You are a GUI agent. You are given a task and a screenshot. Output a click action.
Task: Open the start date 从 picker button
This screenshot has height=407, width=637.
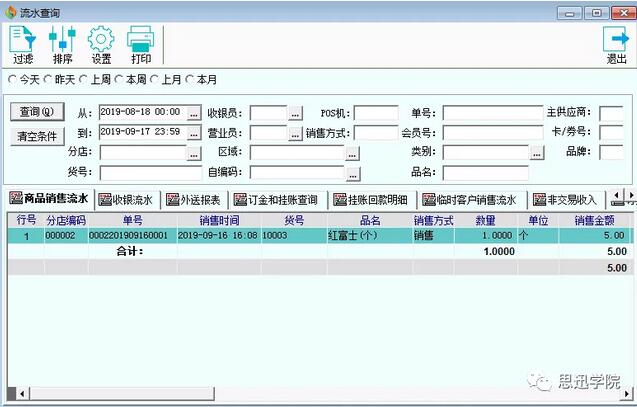[194, 113]
